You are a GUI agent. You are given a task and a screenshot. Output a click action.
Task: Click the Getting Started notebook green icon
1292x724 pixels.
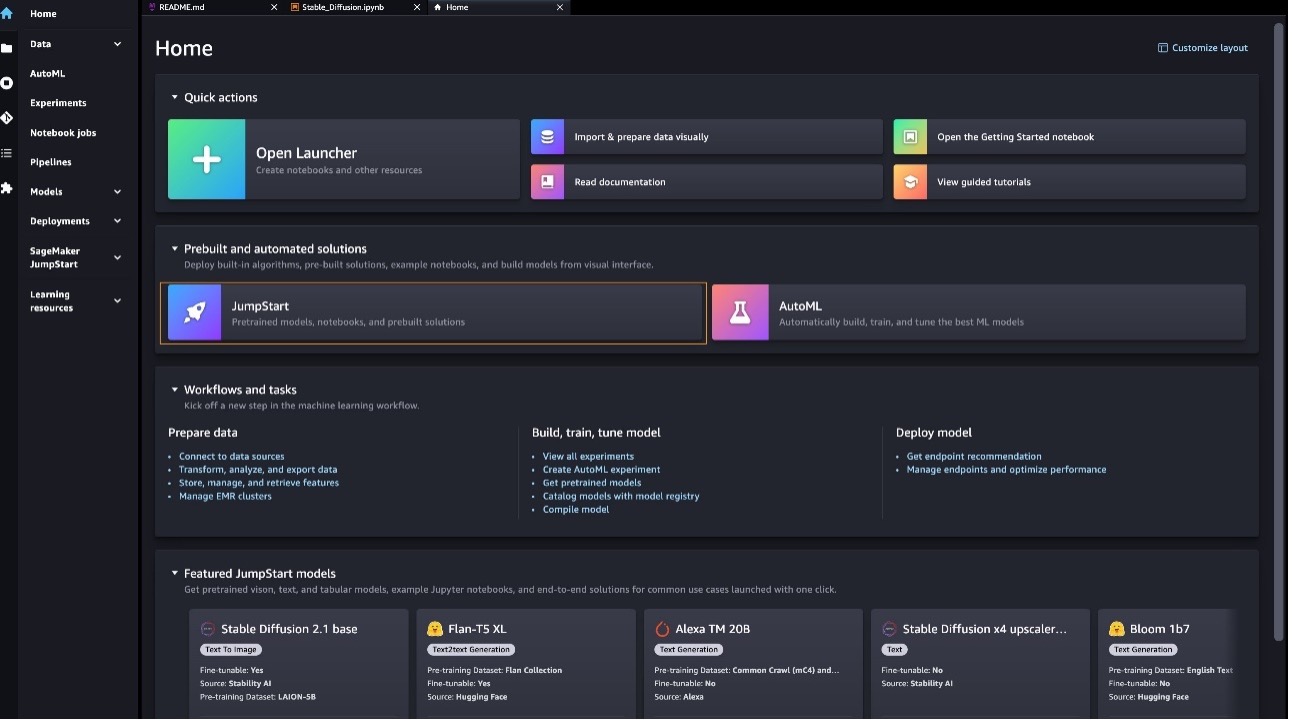point(910,137)
